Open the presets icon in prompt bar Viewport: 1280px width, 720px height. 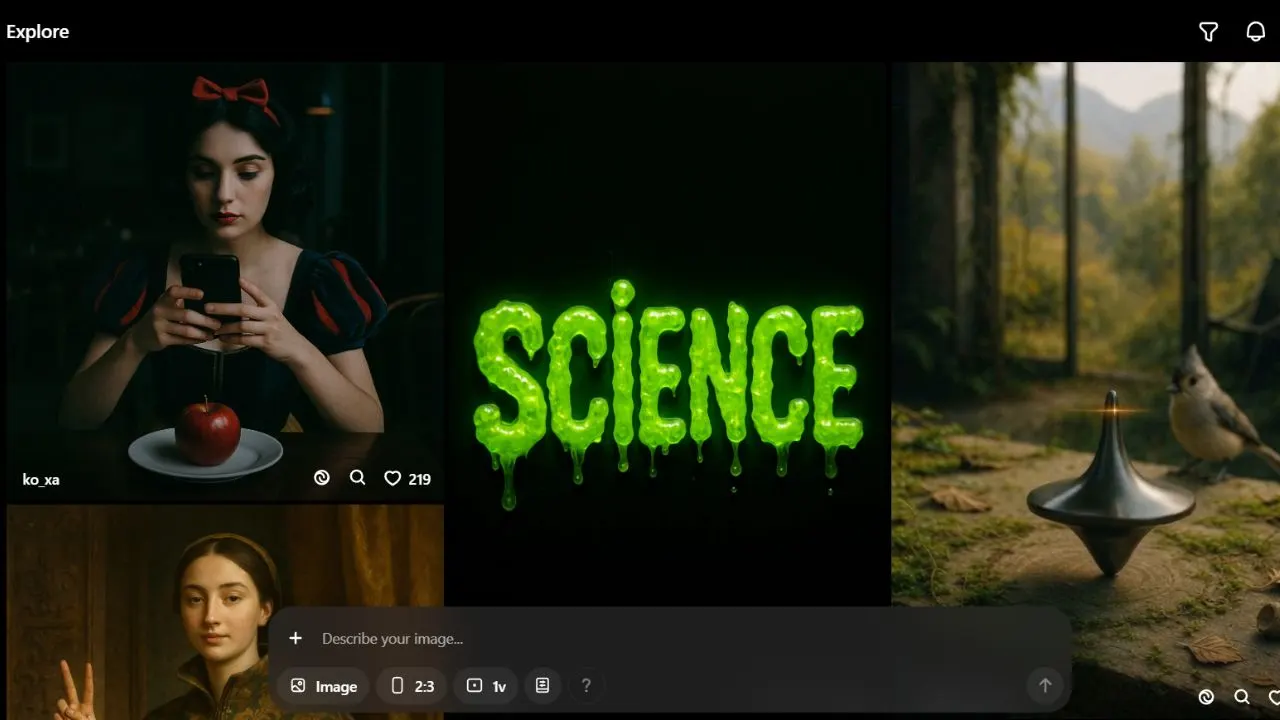[542, 686]
